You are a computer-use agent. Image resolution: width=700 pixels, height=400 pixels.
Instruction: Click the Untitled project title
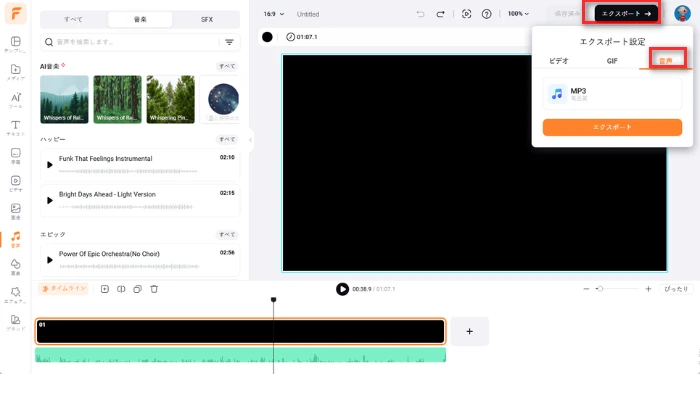coord(308,14)
